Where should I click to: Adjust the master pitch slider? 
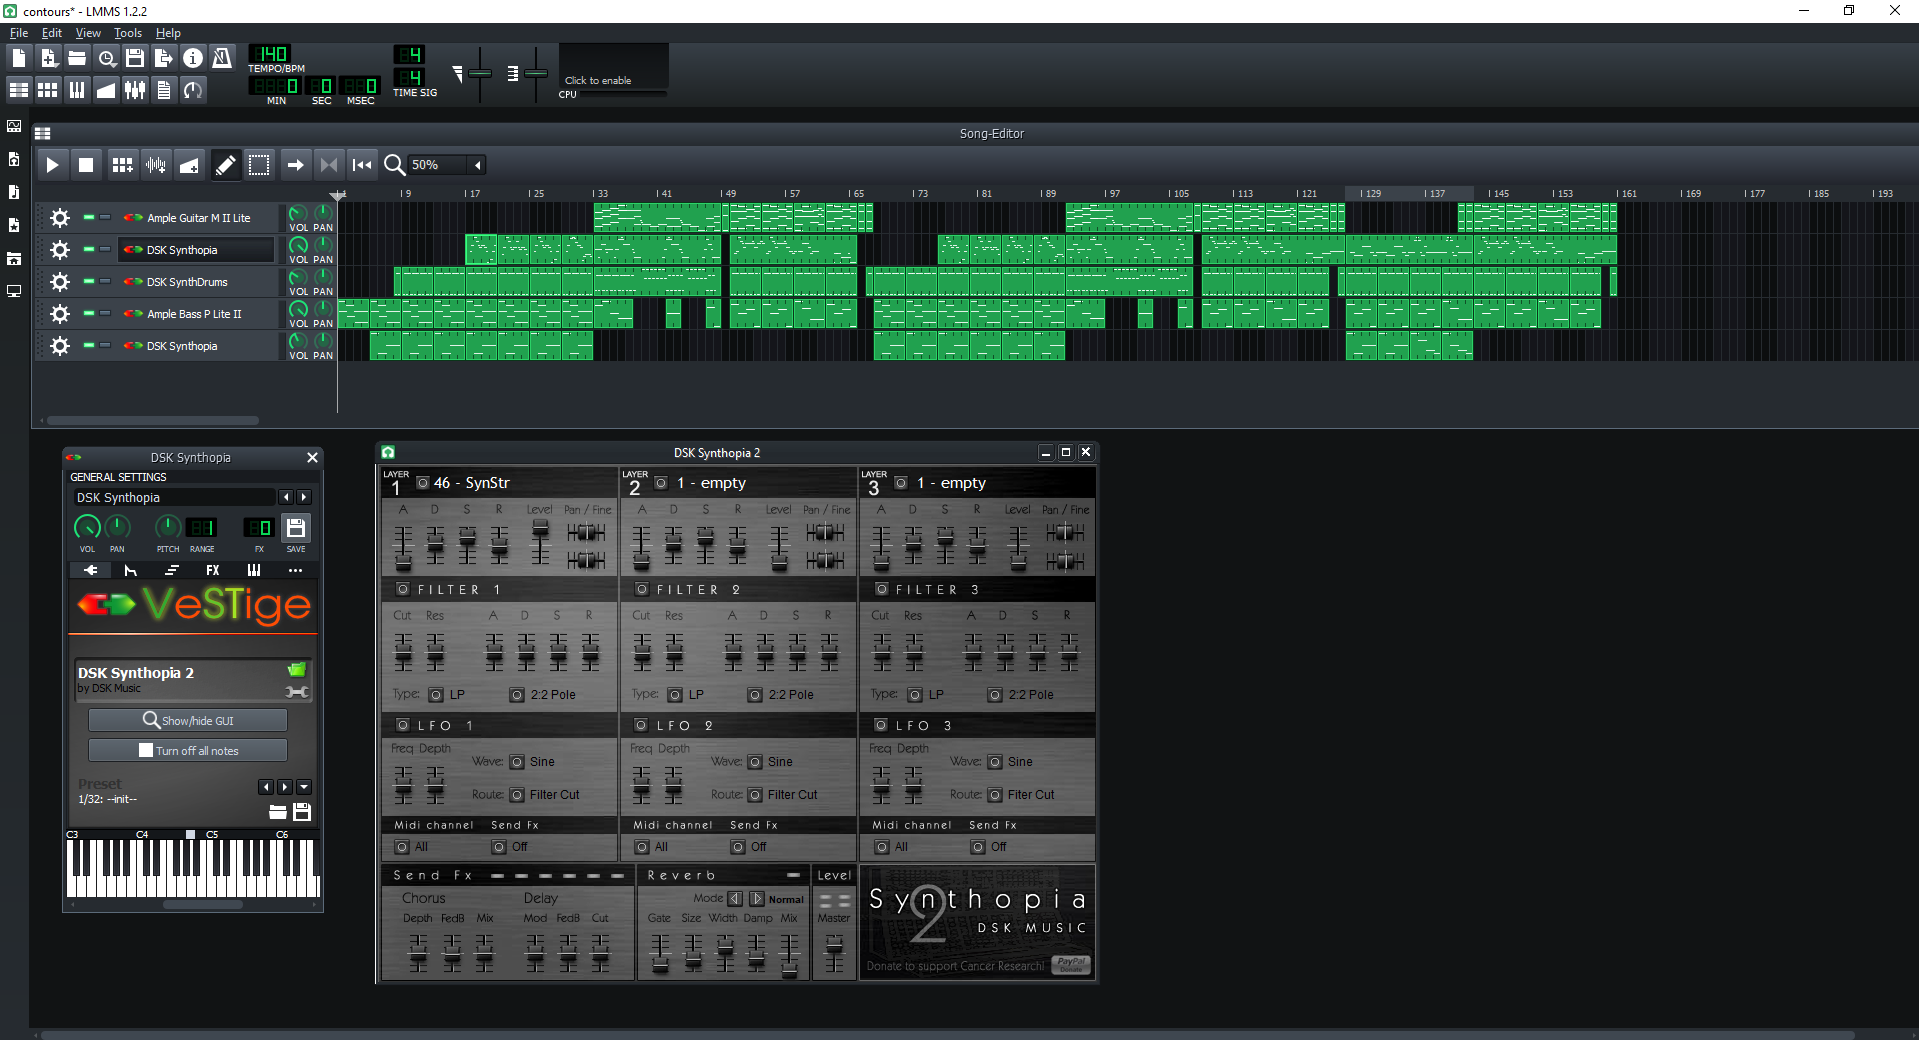tap(536, 73)
